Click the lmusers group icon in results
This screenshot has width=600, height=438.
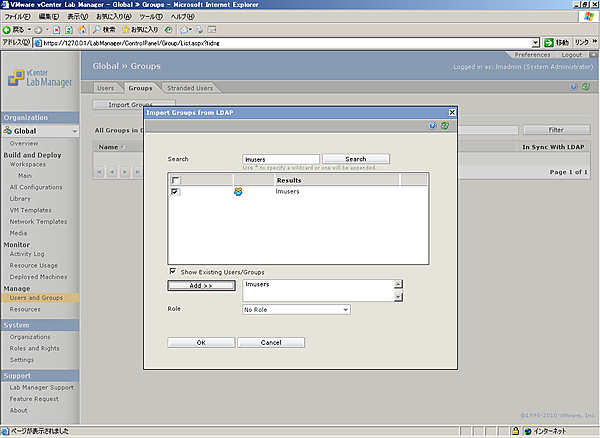pyautogui.click(x=238, y=191)
